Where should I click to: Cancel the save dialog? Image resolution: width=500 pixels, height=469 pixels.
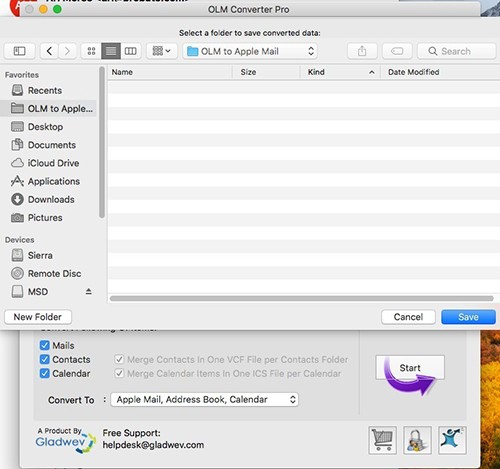click(408, 317)
